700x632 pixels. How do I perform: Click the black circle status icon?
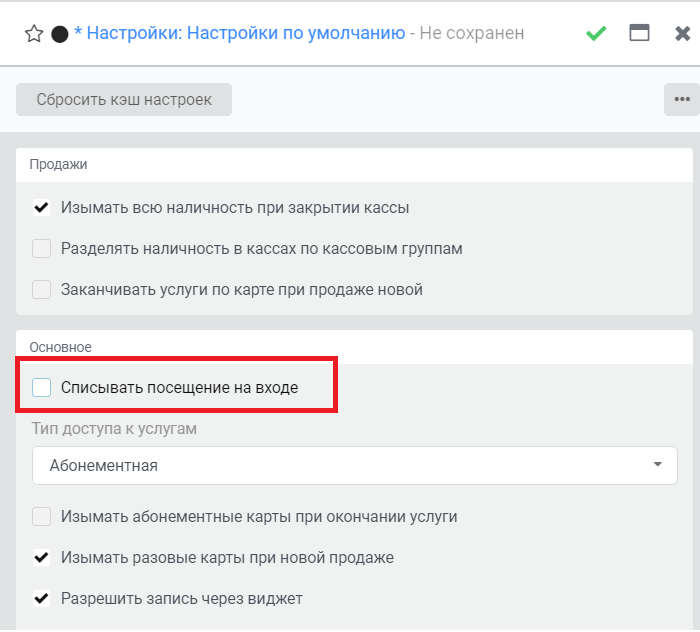(59, 34)
